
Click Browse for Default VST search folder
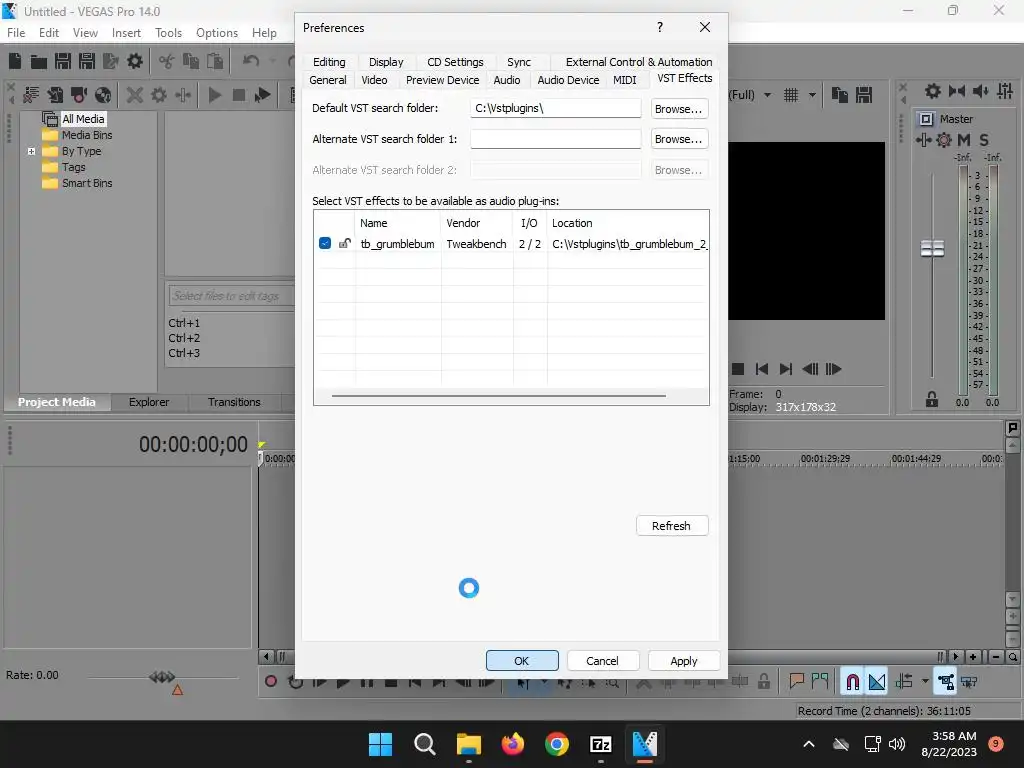click(x=679, y=109)
